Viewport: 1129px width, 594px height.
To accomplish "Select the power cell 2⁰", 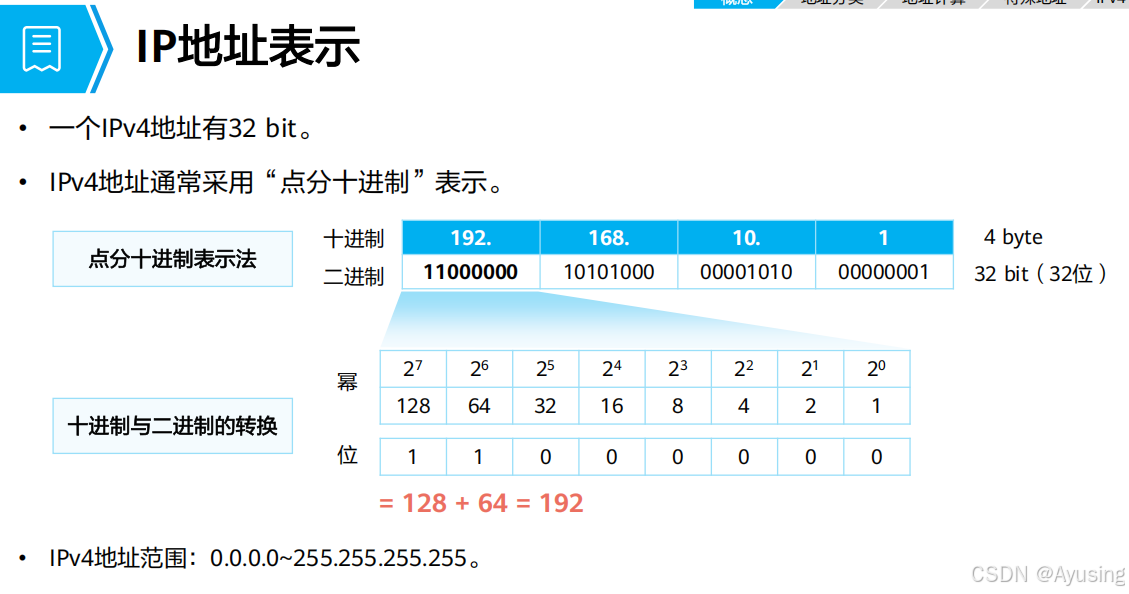I will pyautogui.click(x=876, y=369).
